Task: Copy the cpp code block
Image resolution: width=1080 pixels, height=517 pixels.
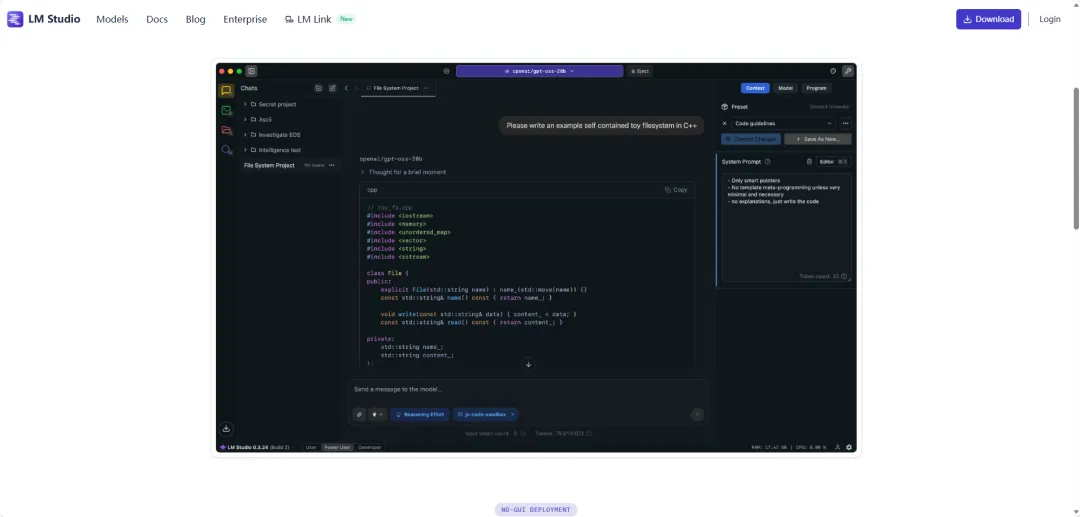Action: tap(676, 189)
